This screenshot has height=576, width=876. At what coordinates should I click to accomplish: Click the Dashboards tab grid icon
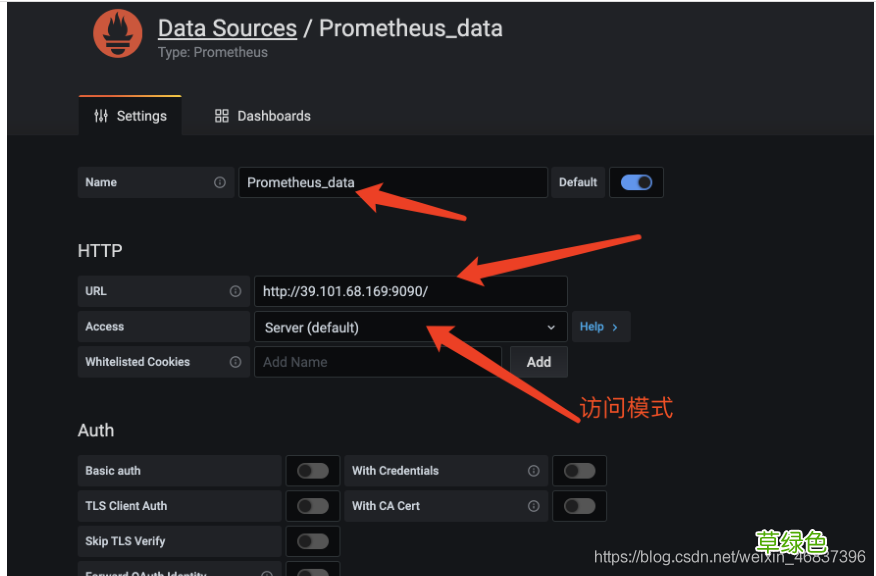pos(222,116)
